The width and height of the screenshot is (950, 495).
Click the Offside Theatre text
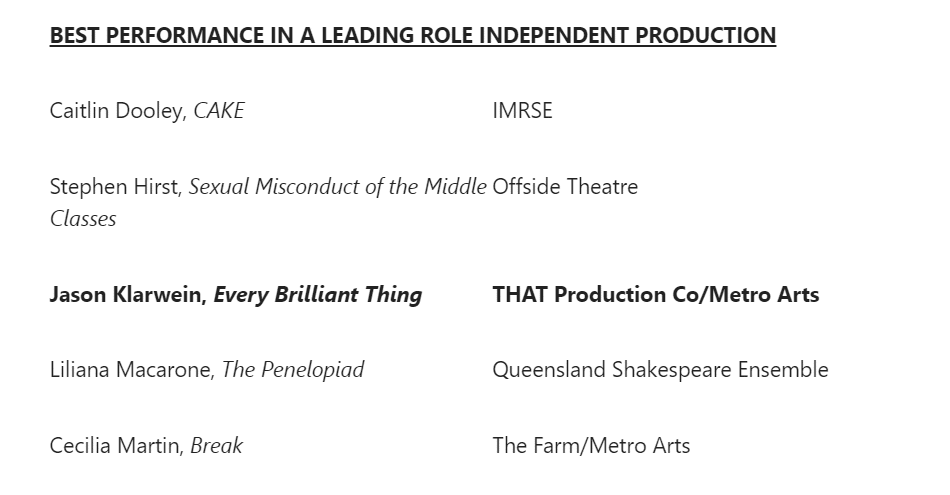tap(565, 187)
